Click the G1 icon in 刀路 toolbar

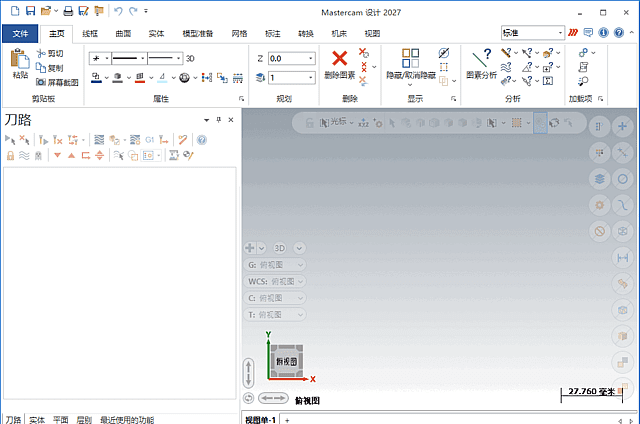(149, 140)
